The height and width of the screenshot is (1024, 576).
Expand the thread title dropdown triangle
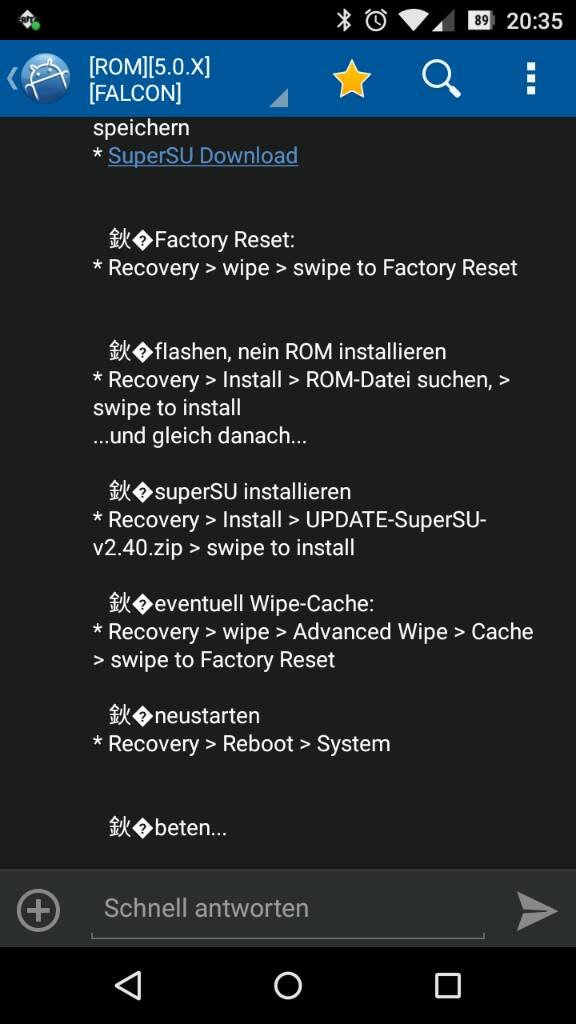pyautogui.click(x=279, y=98)
